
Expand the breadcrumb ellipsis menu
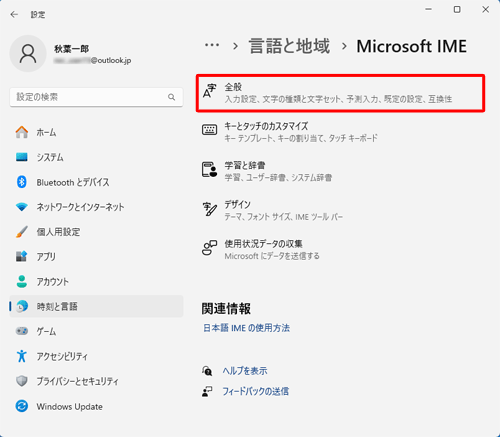pyautogui.click(x=212, y=45)
